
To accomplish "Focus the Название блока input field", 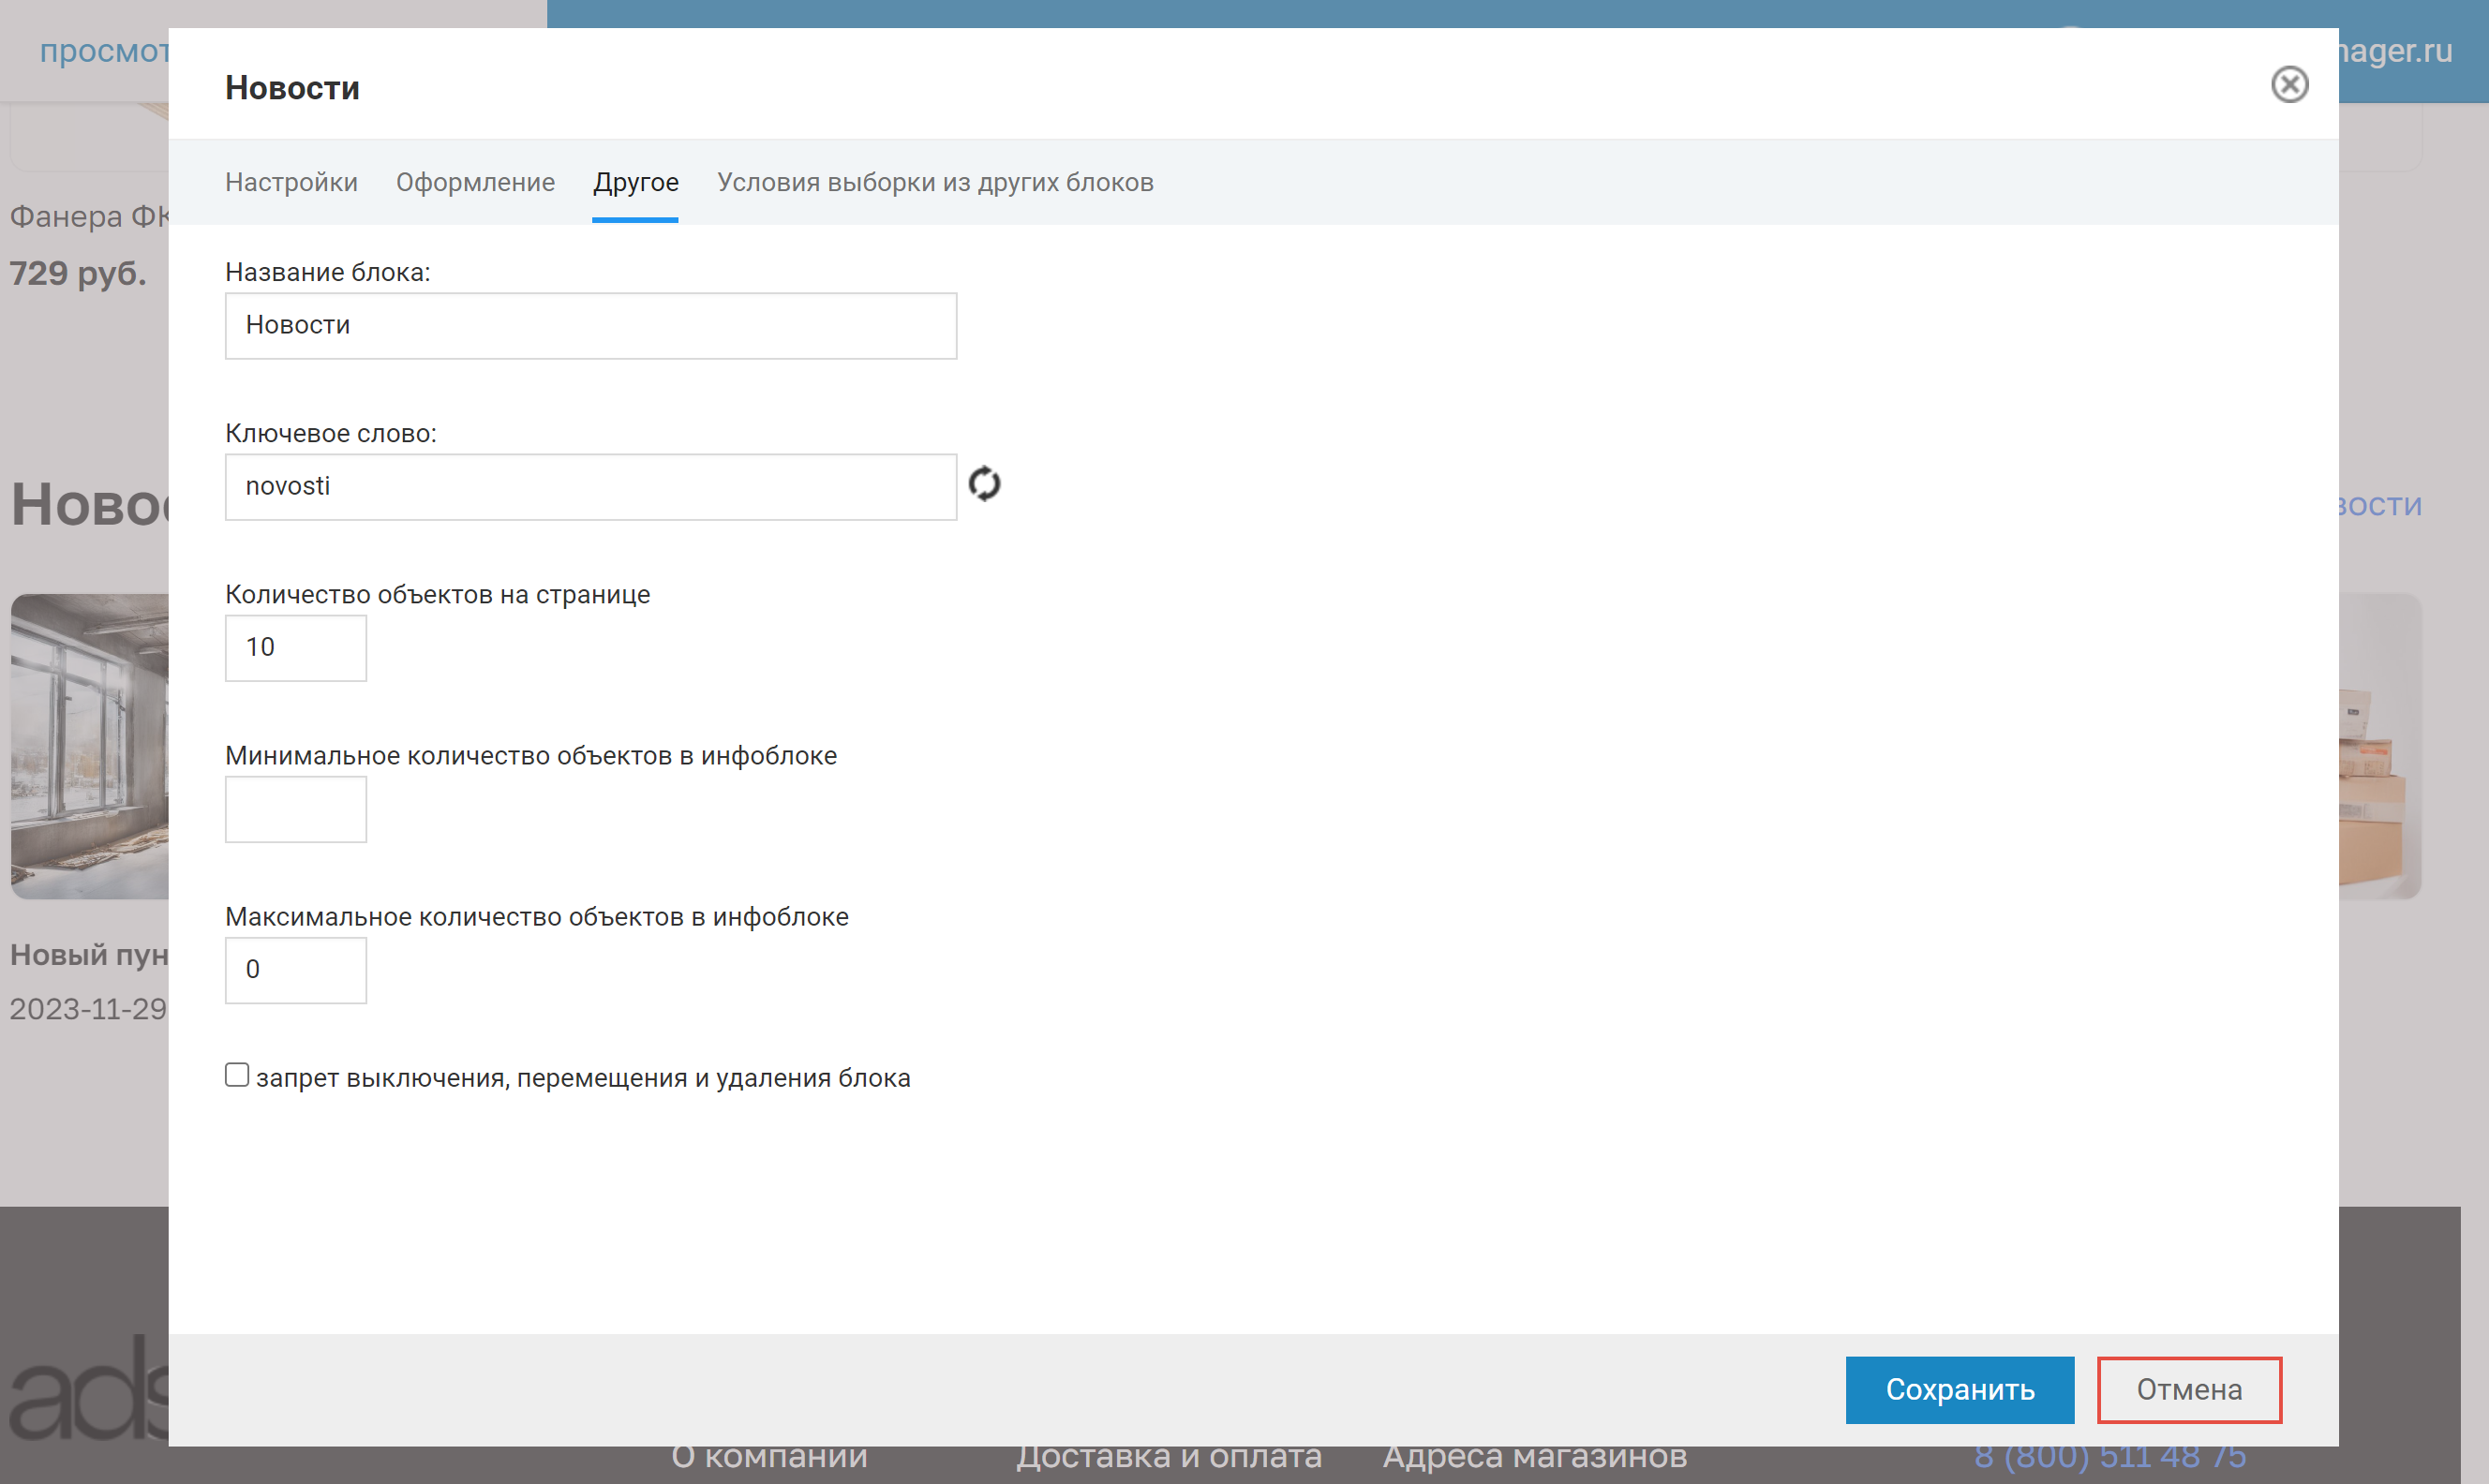I will pyautogui.click(x=590, y=326).
